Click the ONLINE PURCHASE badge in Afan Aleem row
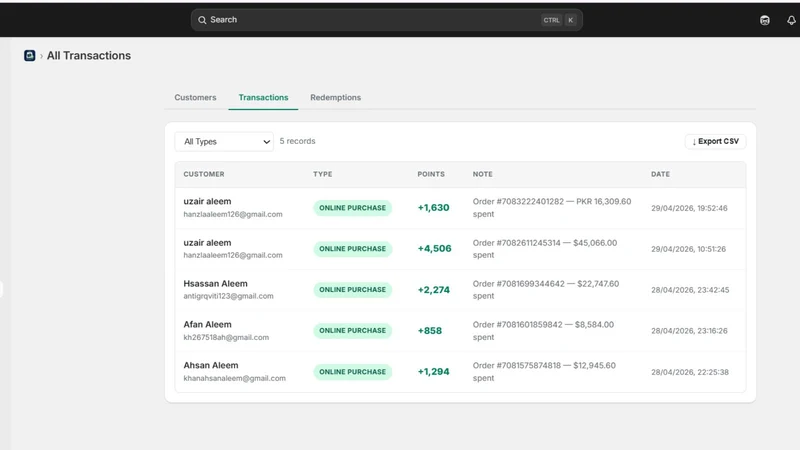Image resolution: width=800 pixels, height=450 pixels. point(353,331)
